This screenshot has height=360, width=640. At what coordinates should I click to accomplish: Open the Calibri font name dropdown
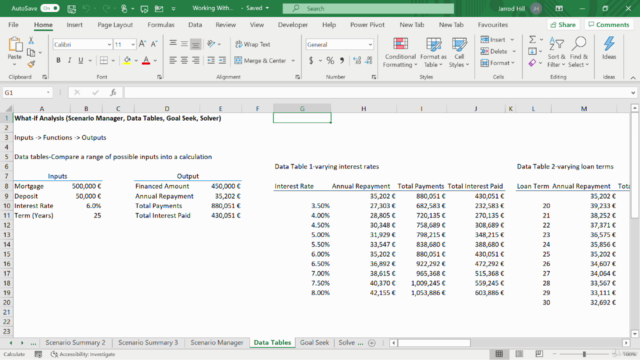click(109, 44)
